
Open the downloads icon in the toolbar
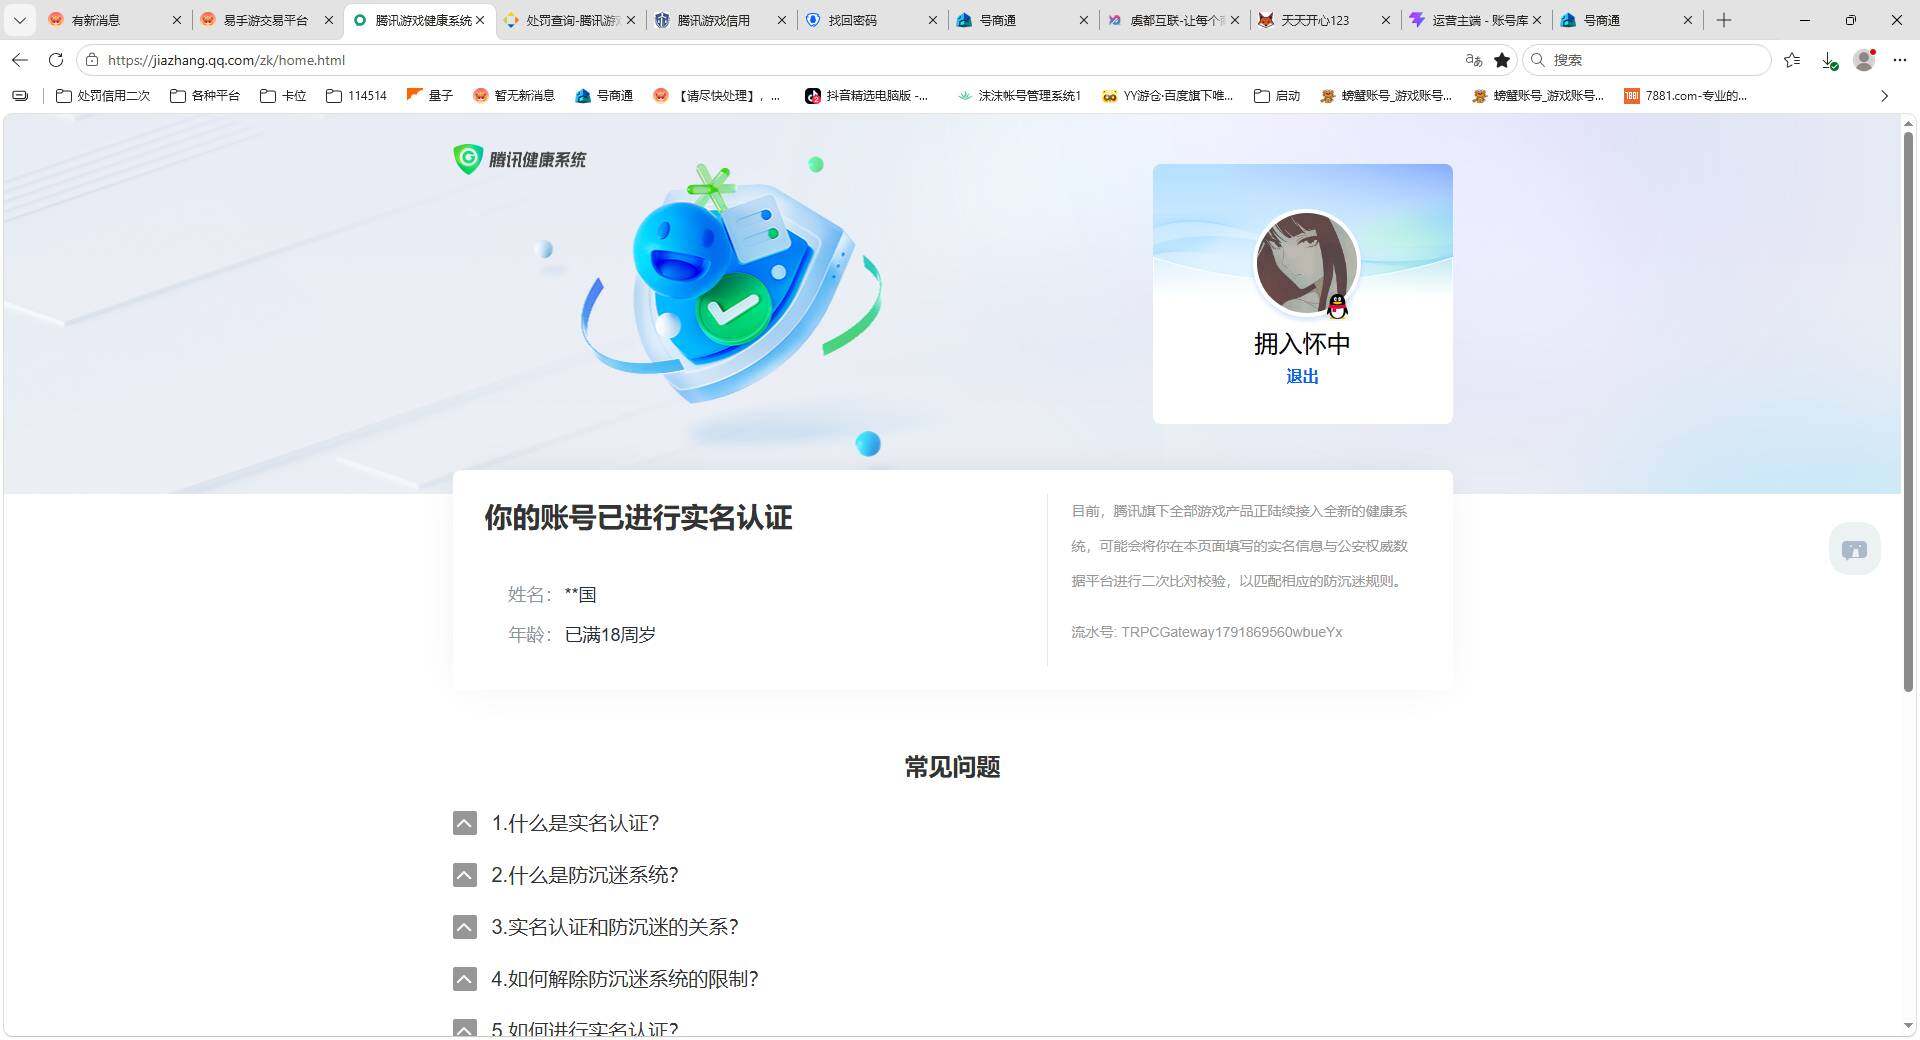tap(1829, 60)
